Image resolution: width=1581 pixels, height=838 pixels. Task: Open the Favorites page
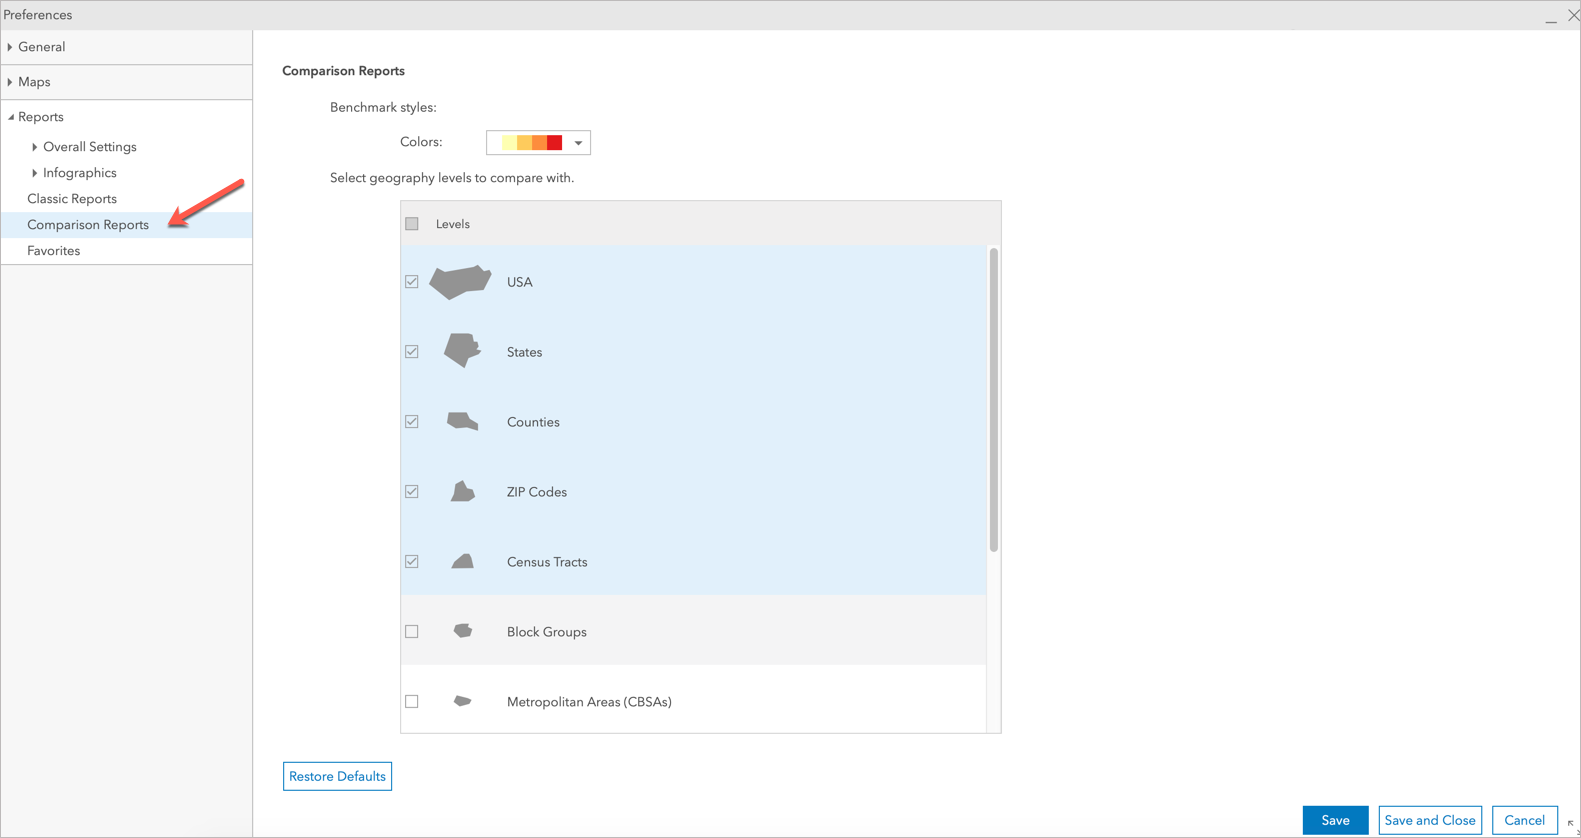(54, 251)
